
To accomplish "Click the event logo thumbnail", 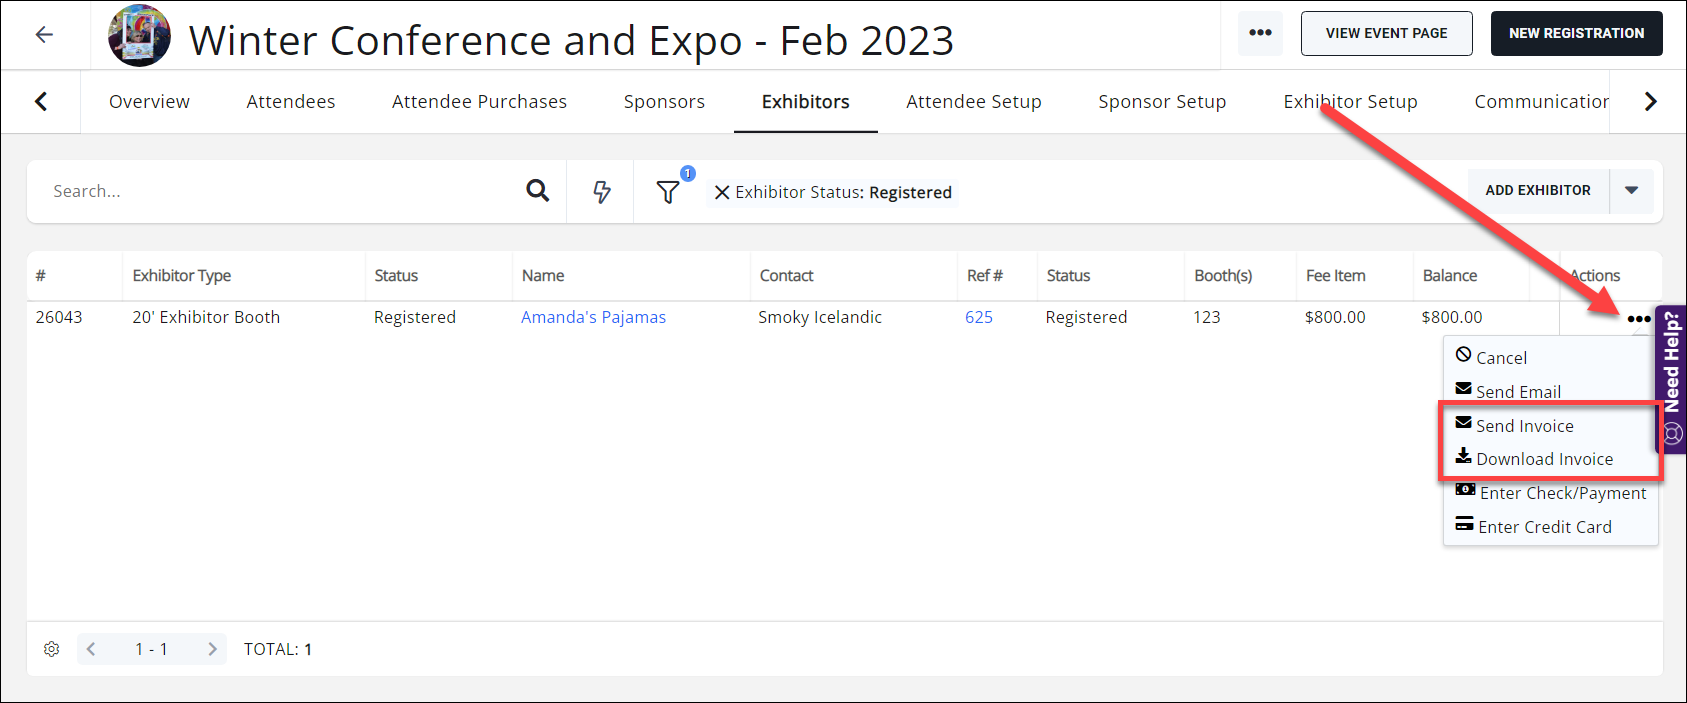I will 139,36.
